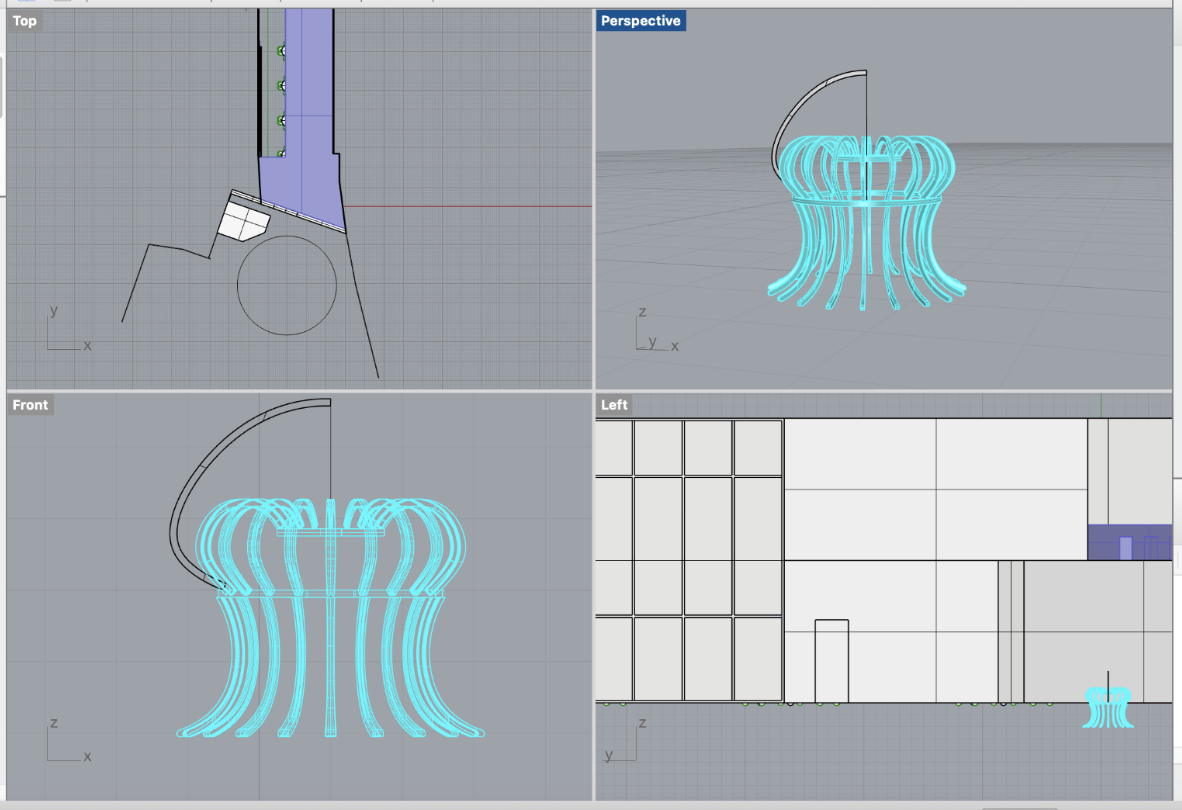Open the Top viewport title menu
This screenshot has height=810, width=1182.
point(24,21)
